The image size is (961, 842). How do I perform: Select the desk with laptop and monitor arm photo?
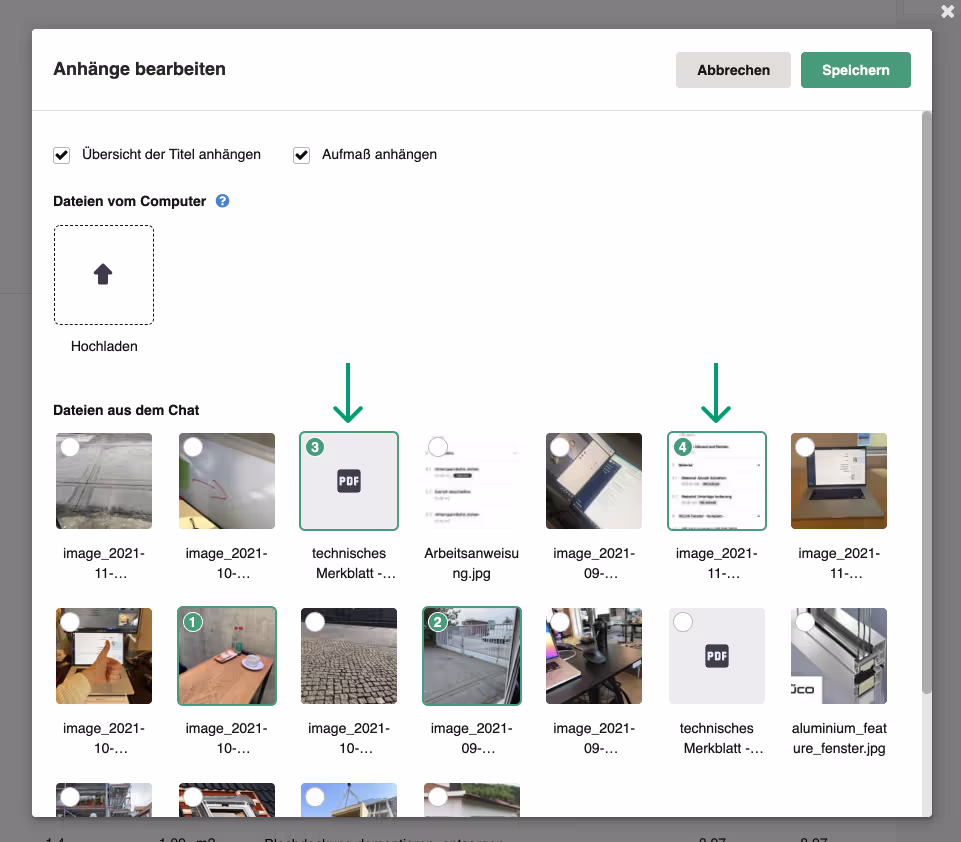pos(594,656)
